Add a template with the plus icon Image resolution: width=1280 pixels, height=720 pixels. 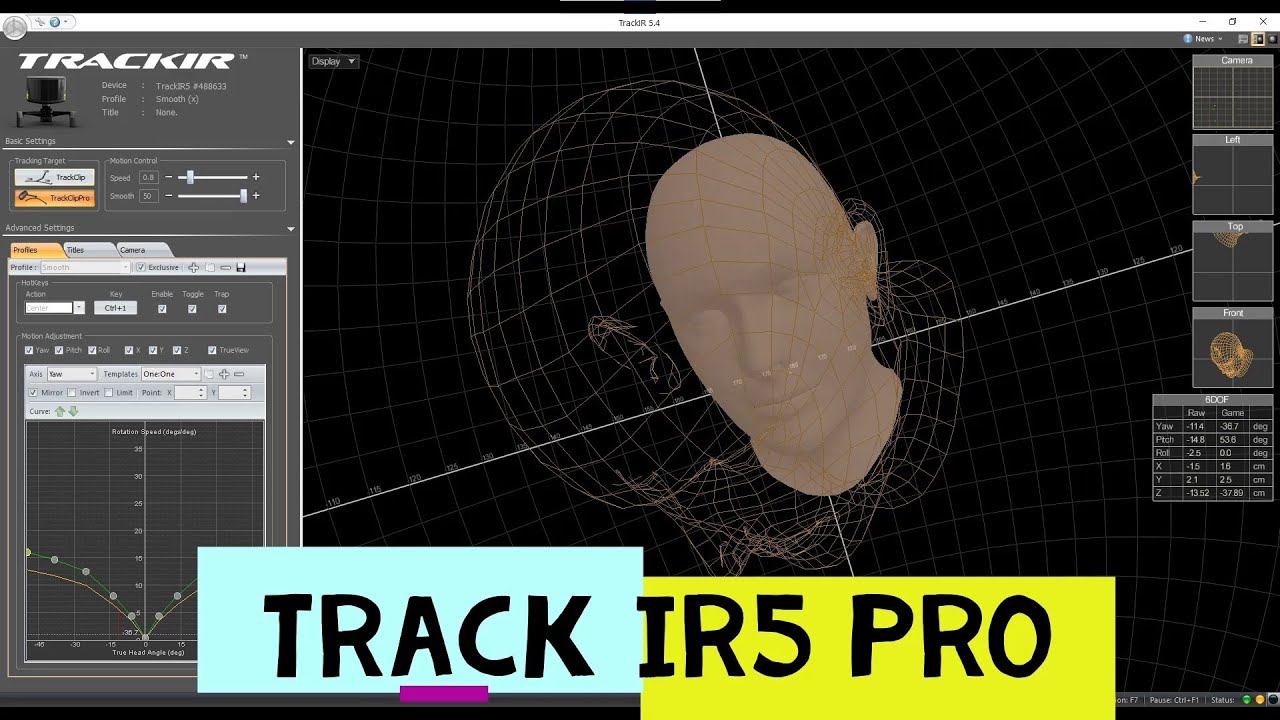tap(224, 374)
